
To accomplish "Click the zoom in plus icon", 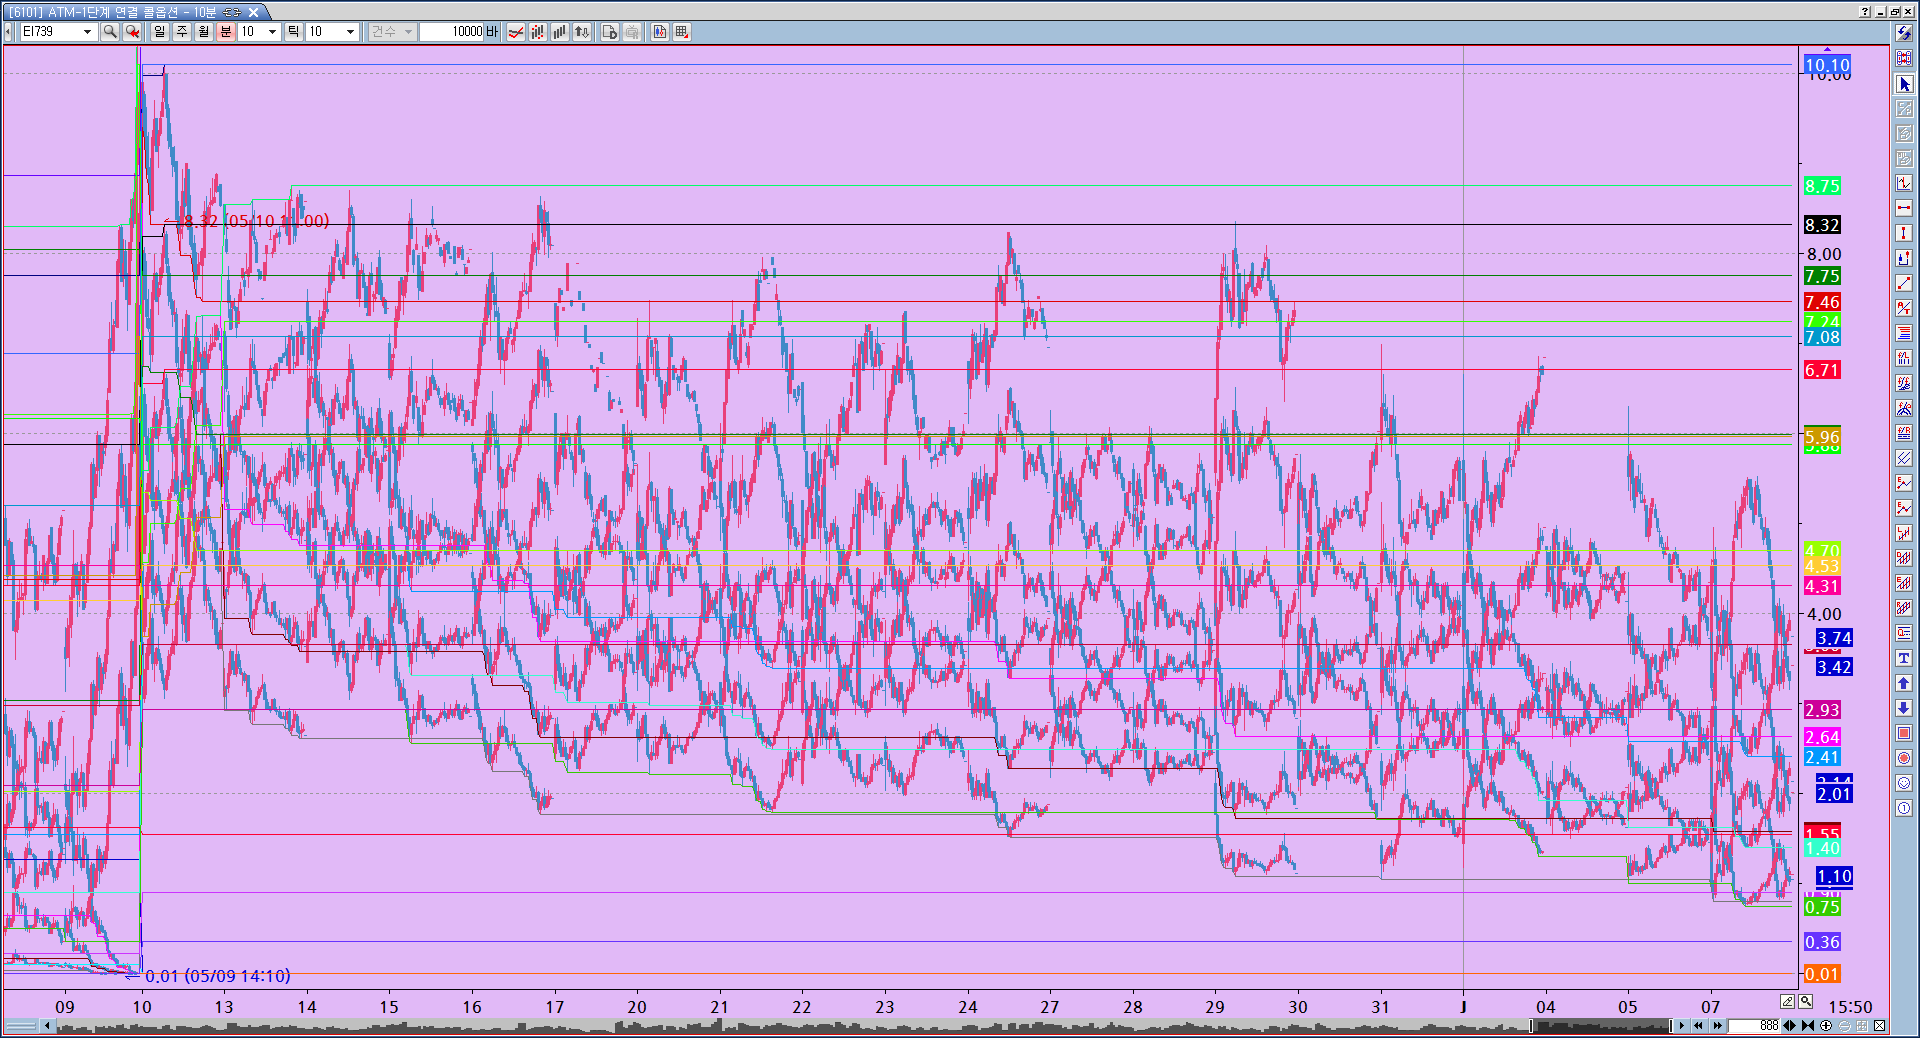I will 1826,1026.
